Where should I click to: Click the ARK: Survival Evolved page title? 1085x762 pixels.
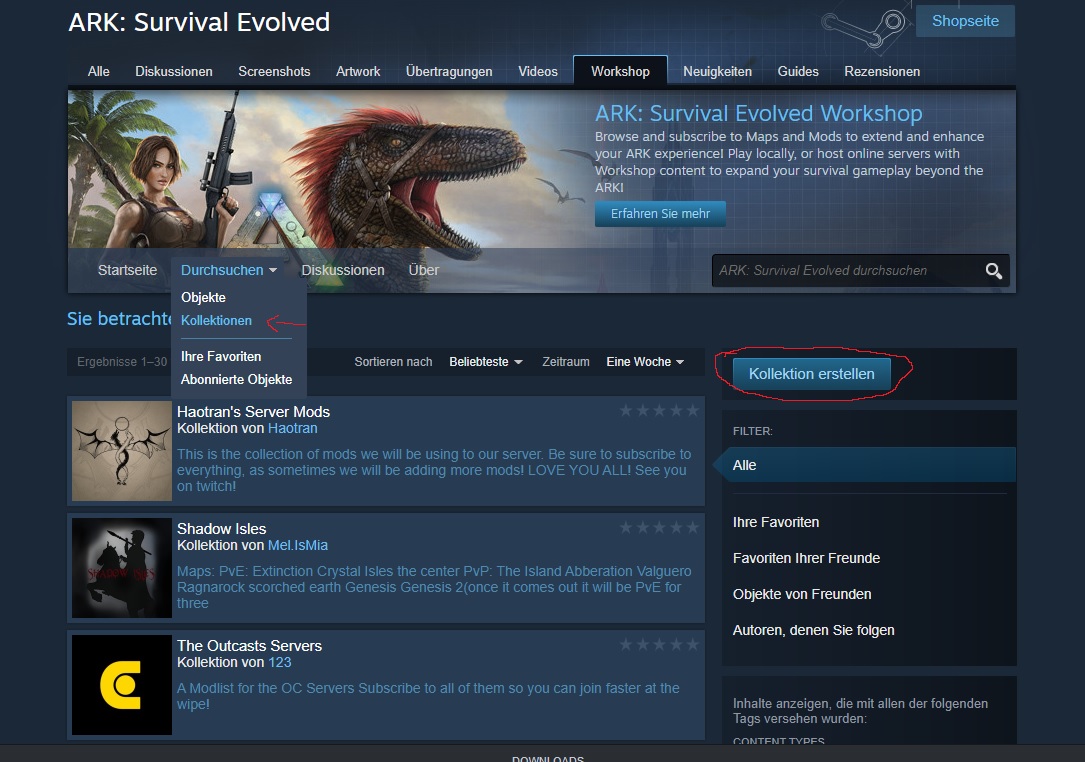[x=199, y=22]
